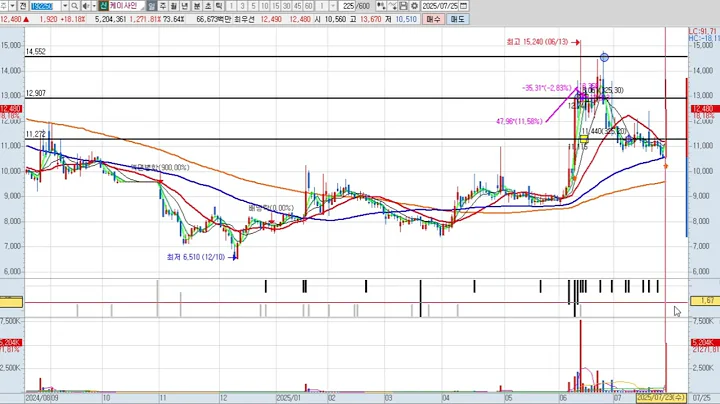Open the calendar date picker icon
The width and height of the screenshot is (720, 404).
tap(464, 6)
